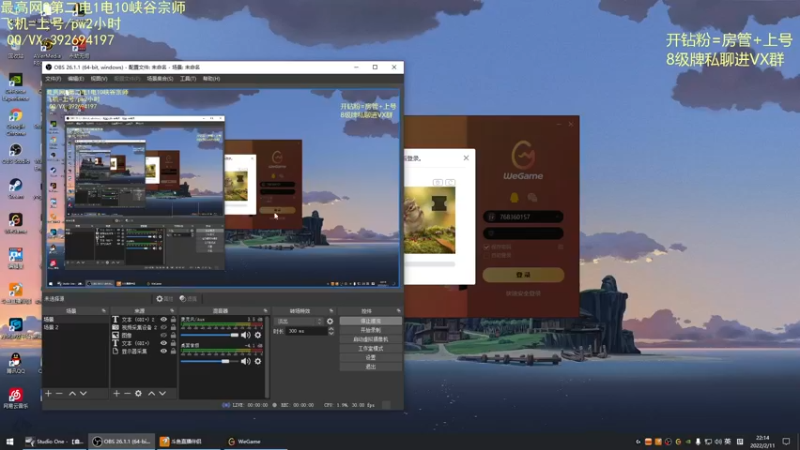Move source down in Sources panel

coord(162,393)
